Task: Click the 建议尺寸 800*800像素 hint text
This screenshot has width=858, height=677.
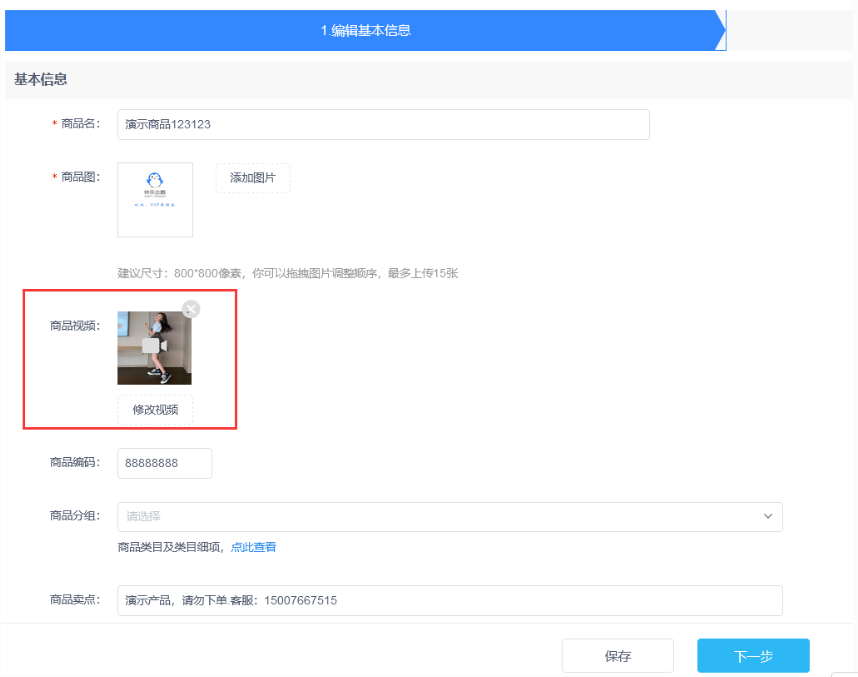Action: point(288,273)
